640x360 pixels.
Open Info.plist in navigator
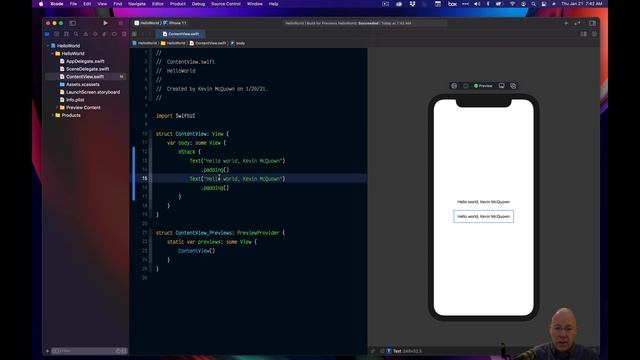[x=75, y=100]
